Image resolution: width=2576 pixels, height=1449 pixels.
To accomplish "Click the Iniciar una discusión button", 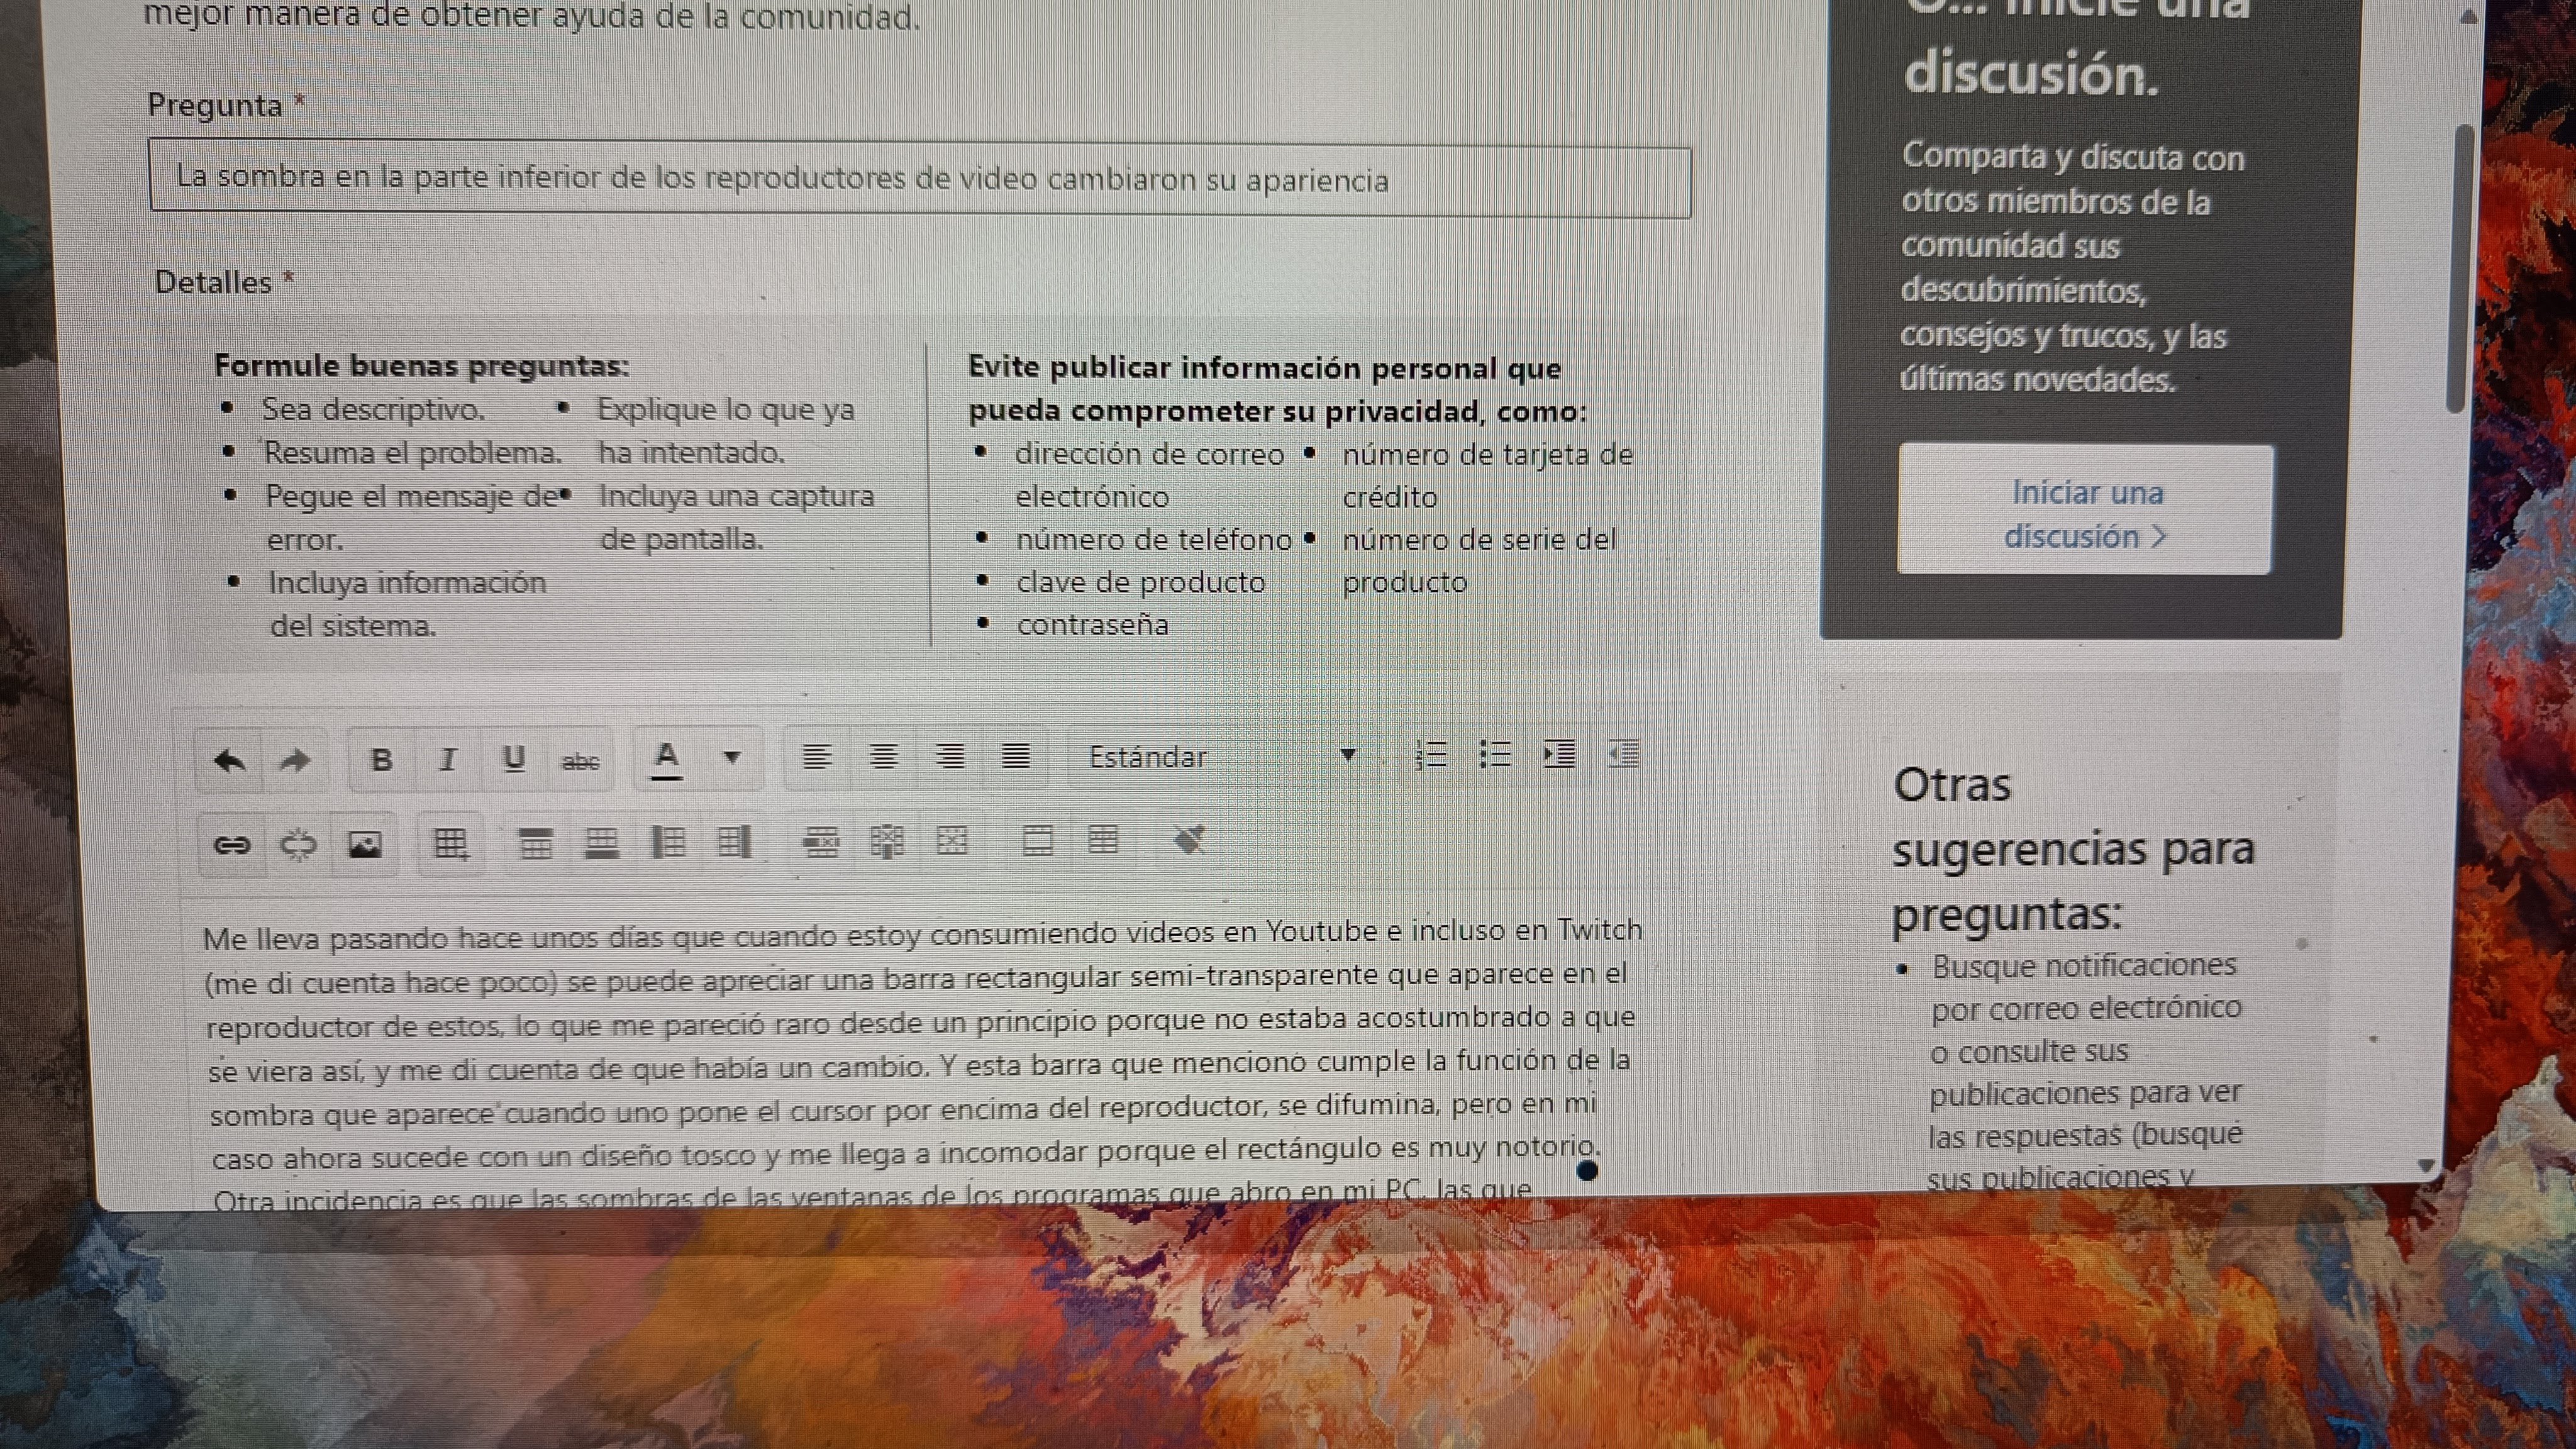I will coord(2085,513).
